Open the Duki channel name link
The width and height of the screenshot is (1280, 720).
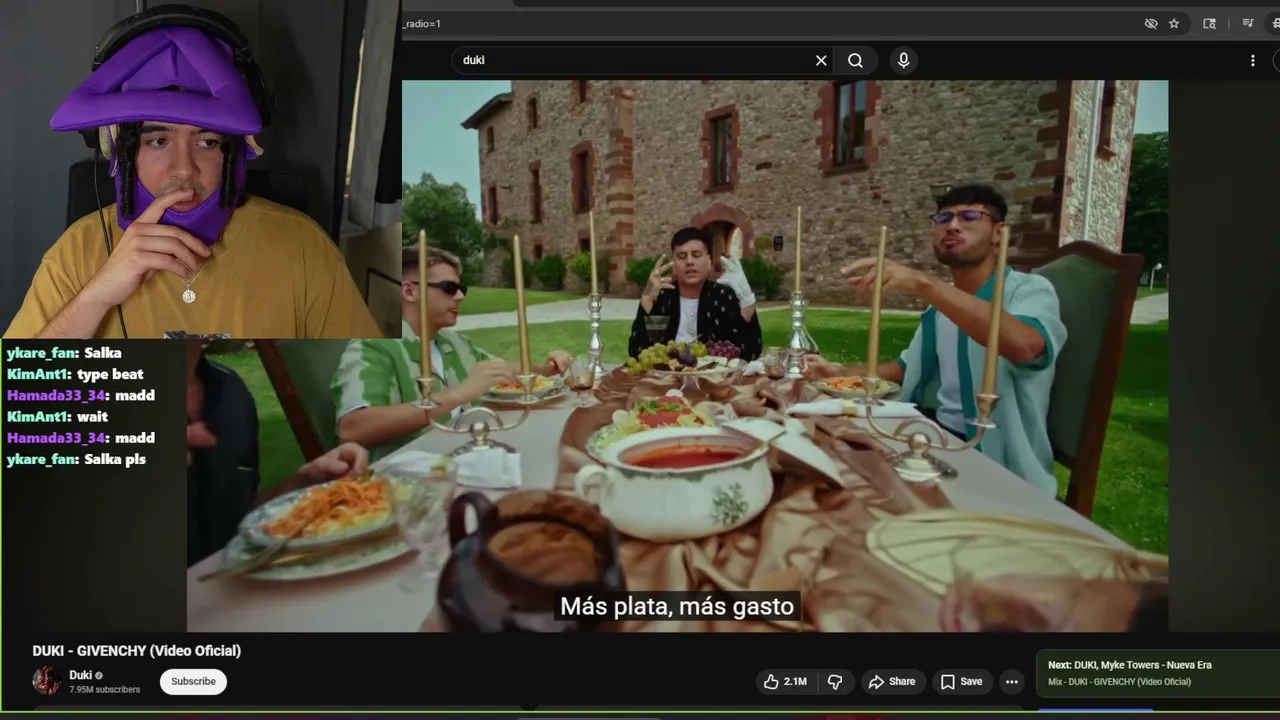click(x=80, y=675)
